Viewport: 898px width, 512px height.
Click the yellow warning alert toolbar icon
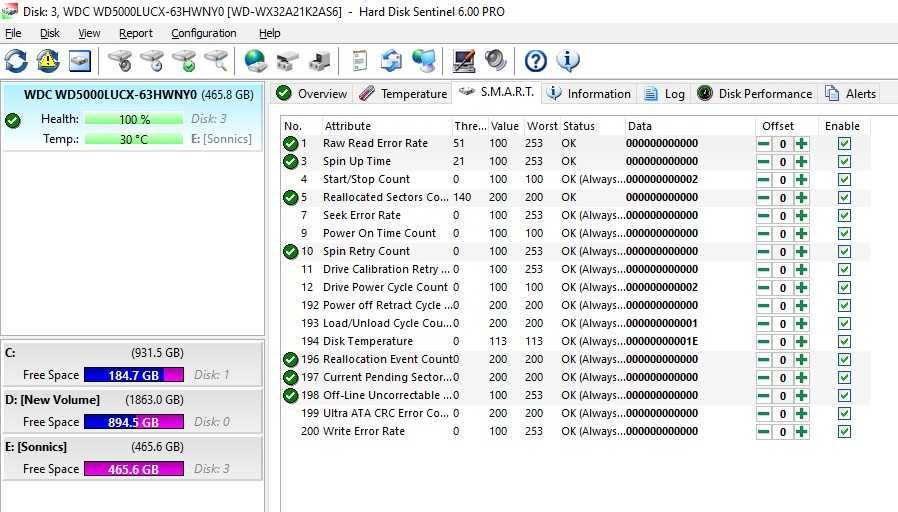[x=48, y=61]
